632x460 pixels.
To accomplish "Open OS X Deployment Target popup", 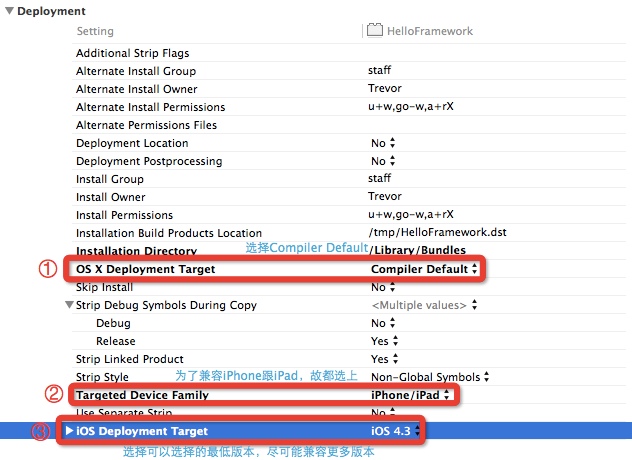I will click(424, 269).
